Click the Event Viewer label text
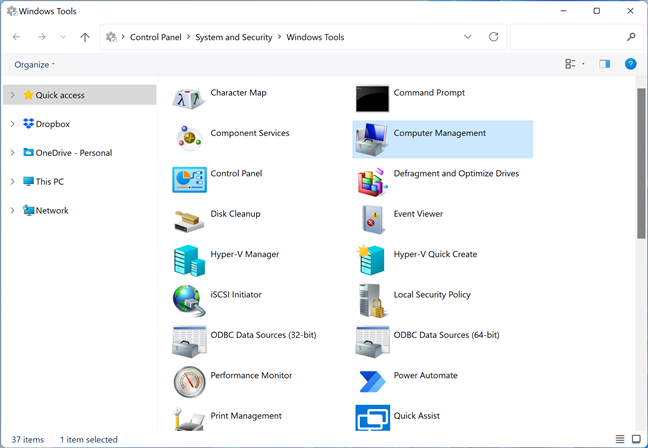Image resolution: width=648 pixels, height=448 pixels. point(418,214)
